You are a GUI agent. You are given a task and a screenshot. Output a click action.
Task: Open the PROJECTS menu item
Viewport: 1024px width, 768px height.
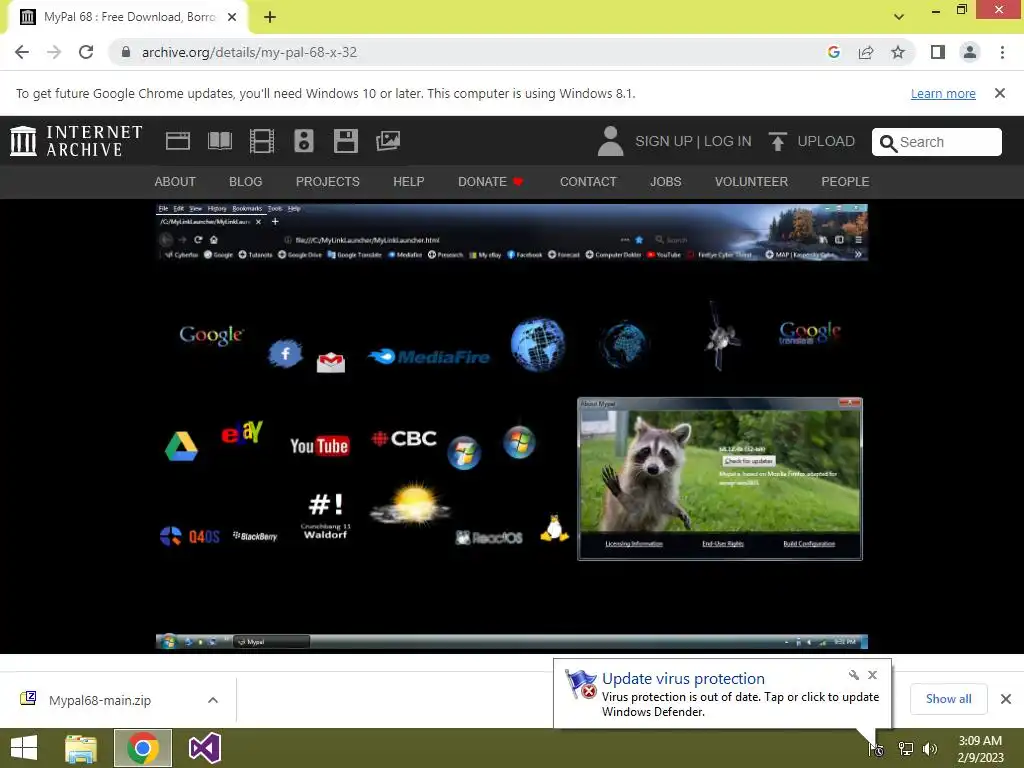[x=327, y=182]
